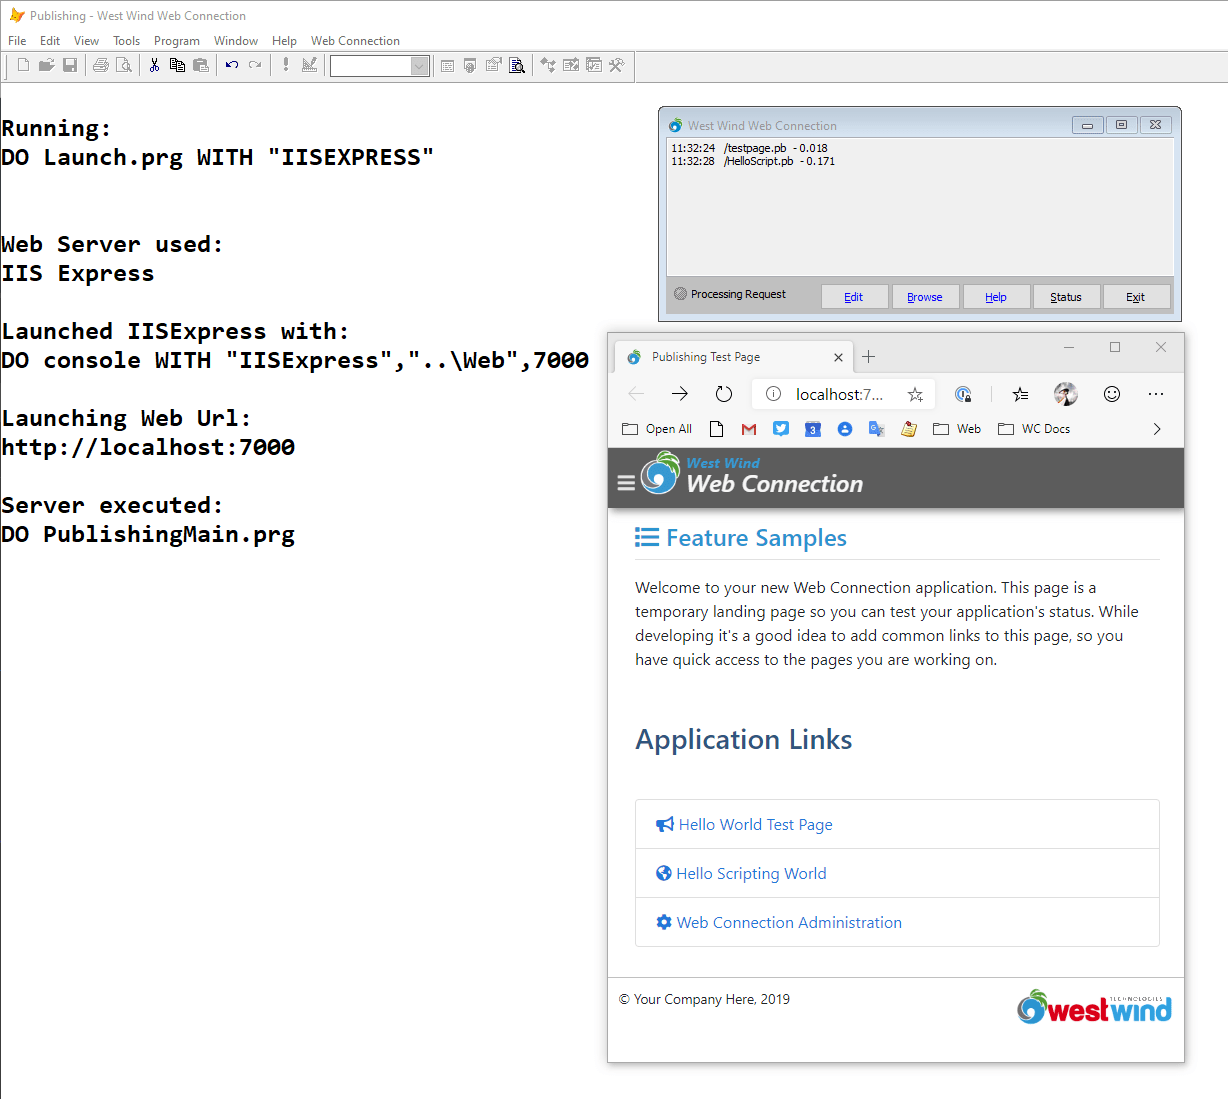The width and height of the screenshot is (1228, 1099).
Task: Open Twitter bookmark icon
Action: click(781, 429)
